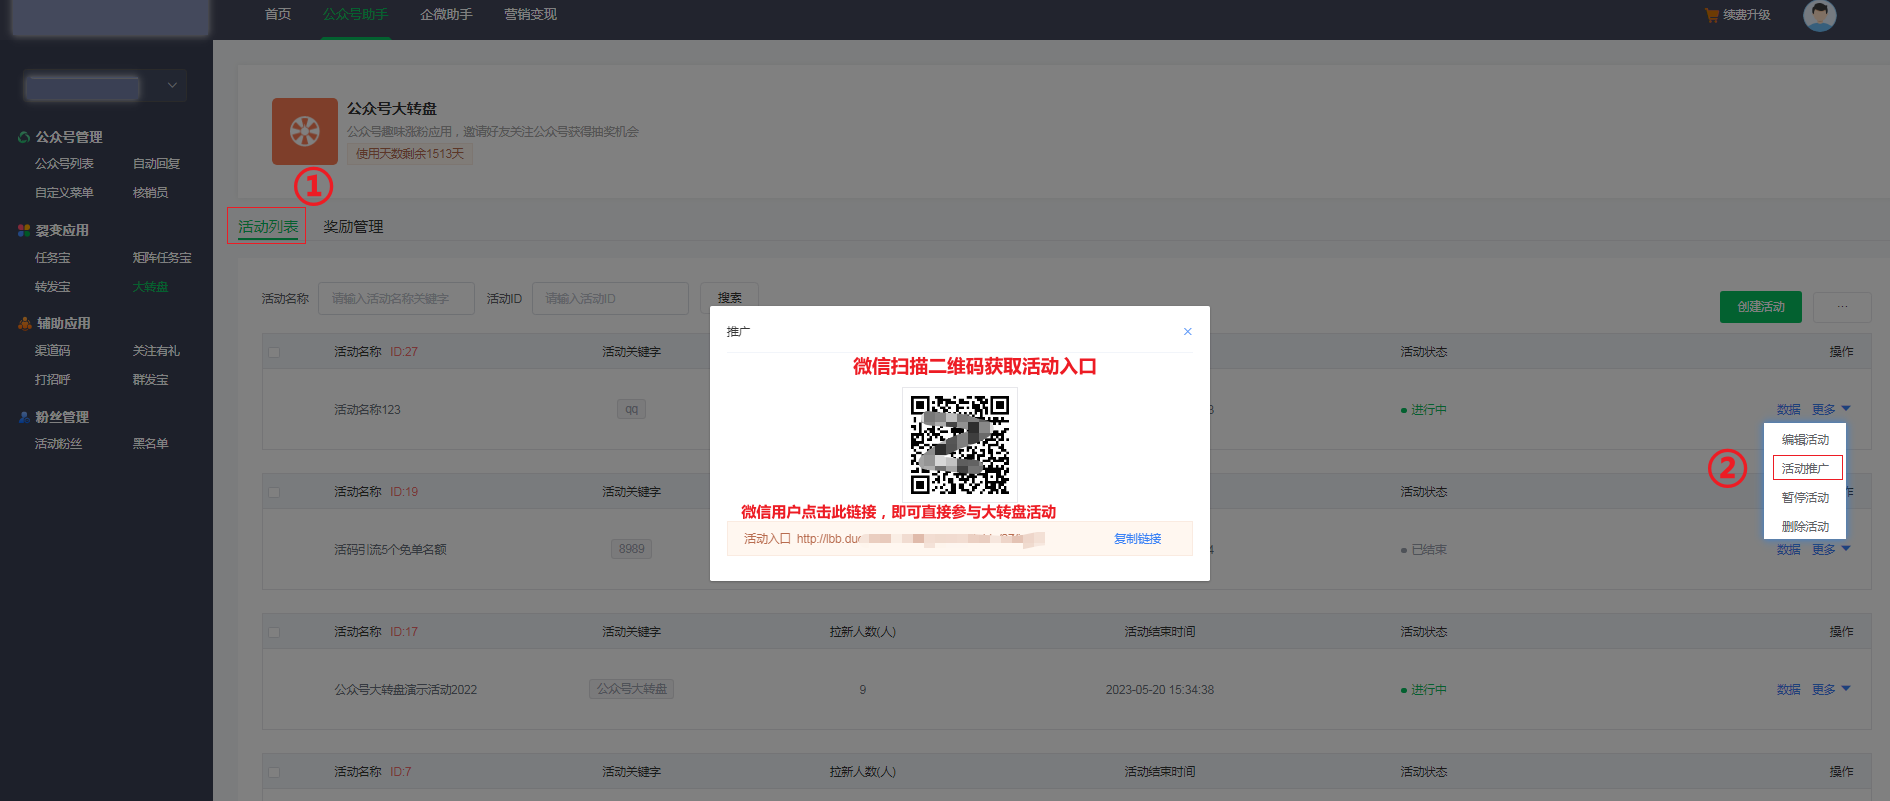Click the 公众号大转盘 keyword tag

[631, 689]
